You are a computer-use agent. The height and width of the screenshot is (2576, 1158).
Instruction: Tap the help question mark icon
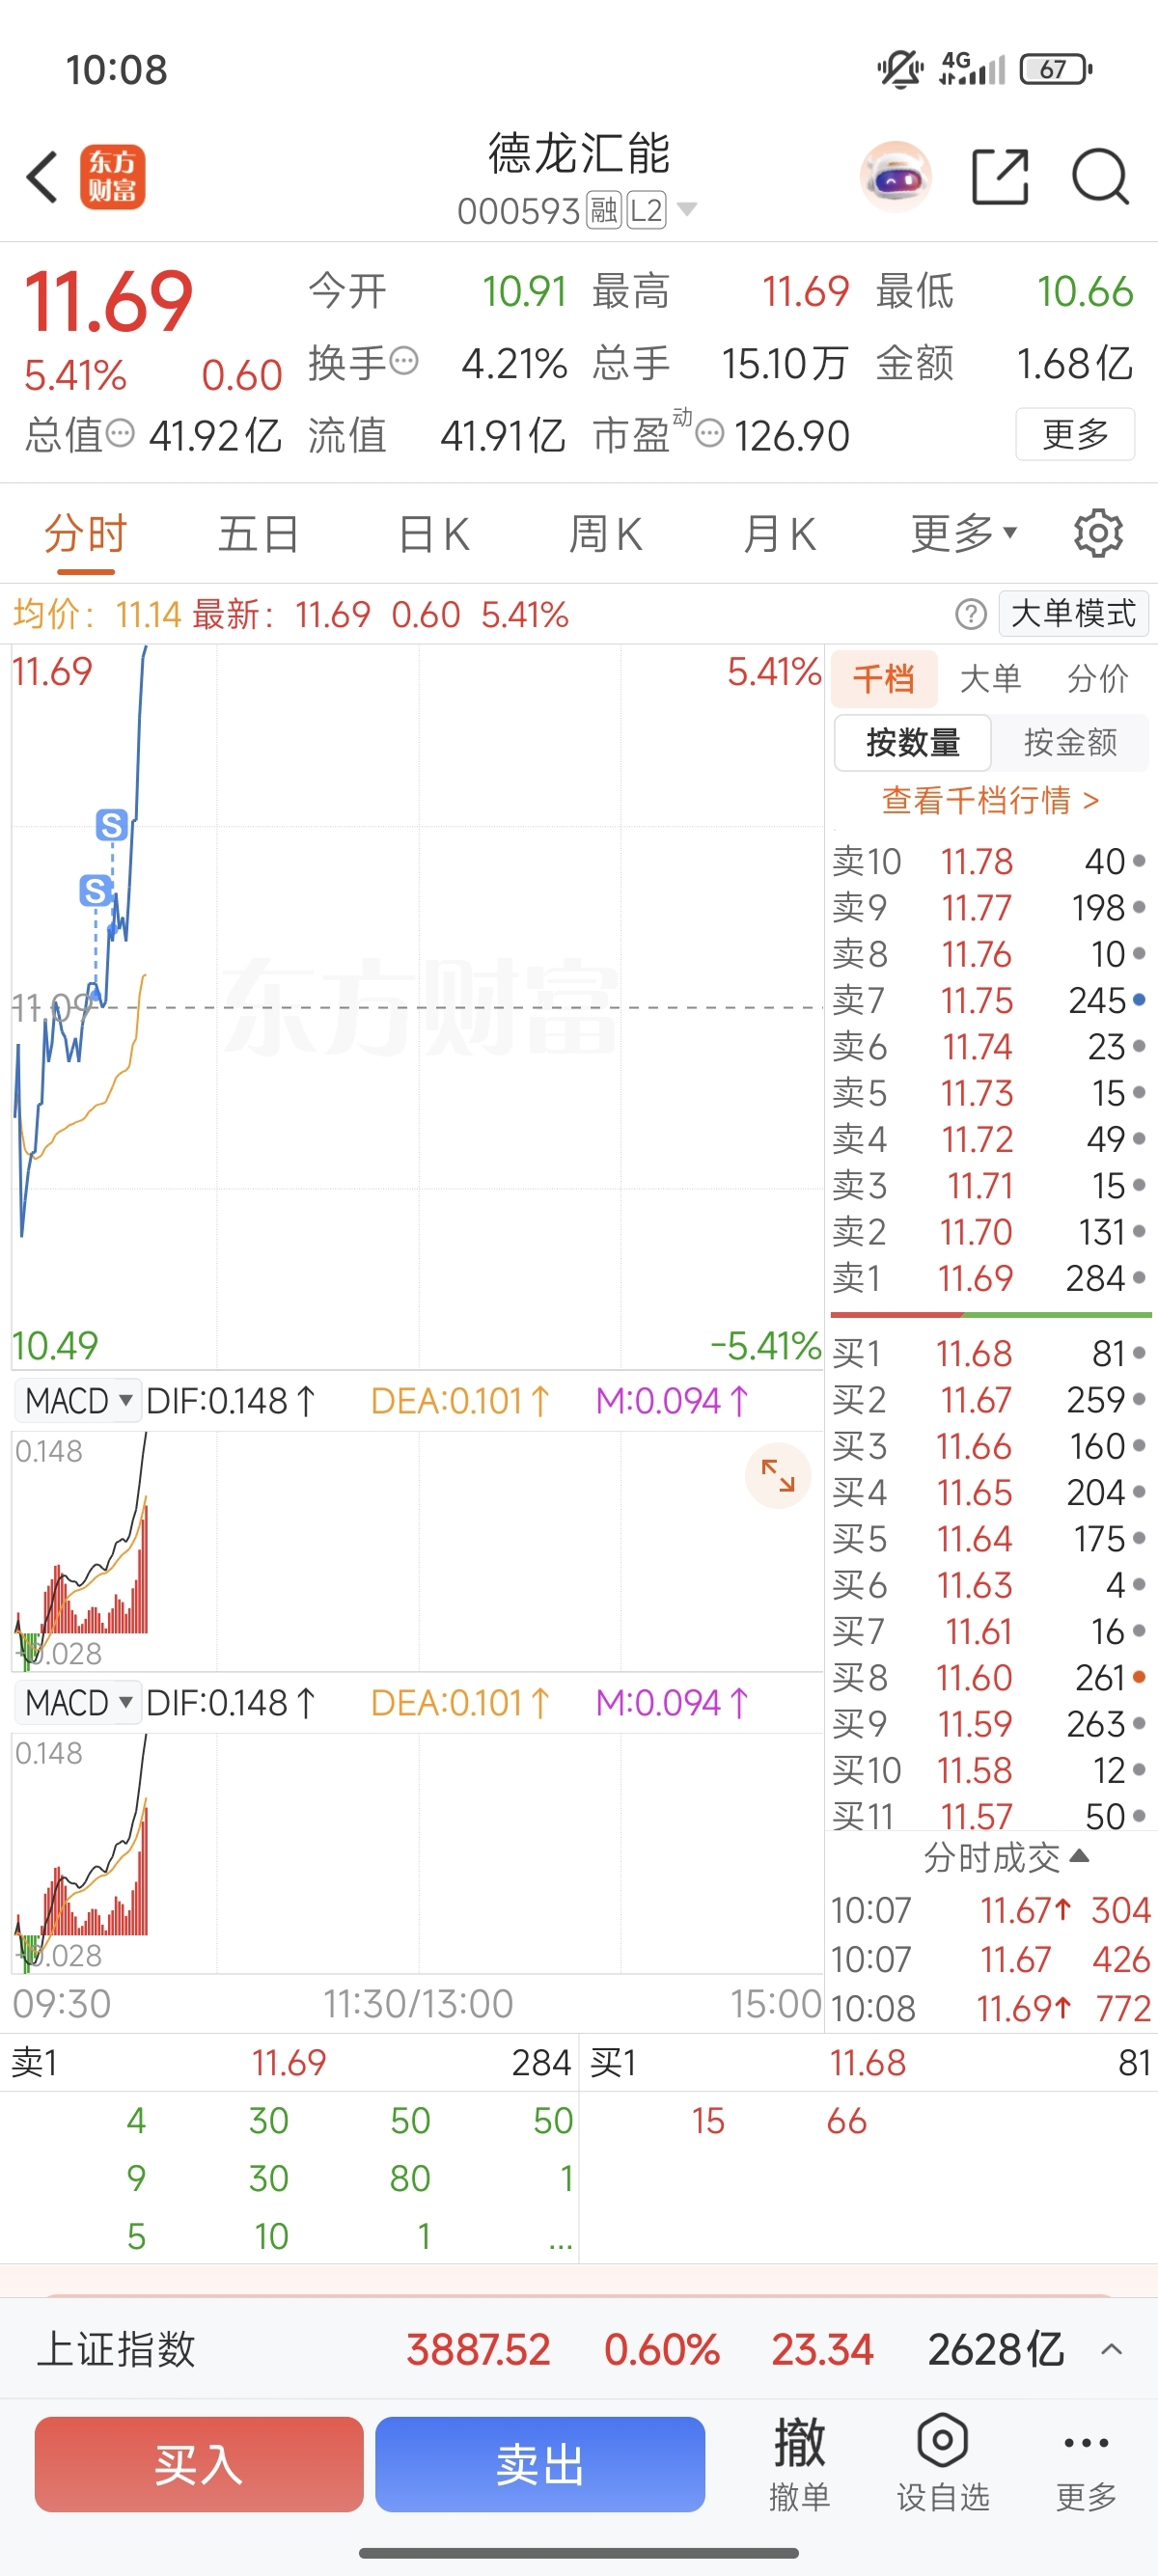[x=971, y=614]
